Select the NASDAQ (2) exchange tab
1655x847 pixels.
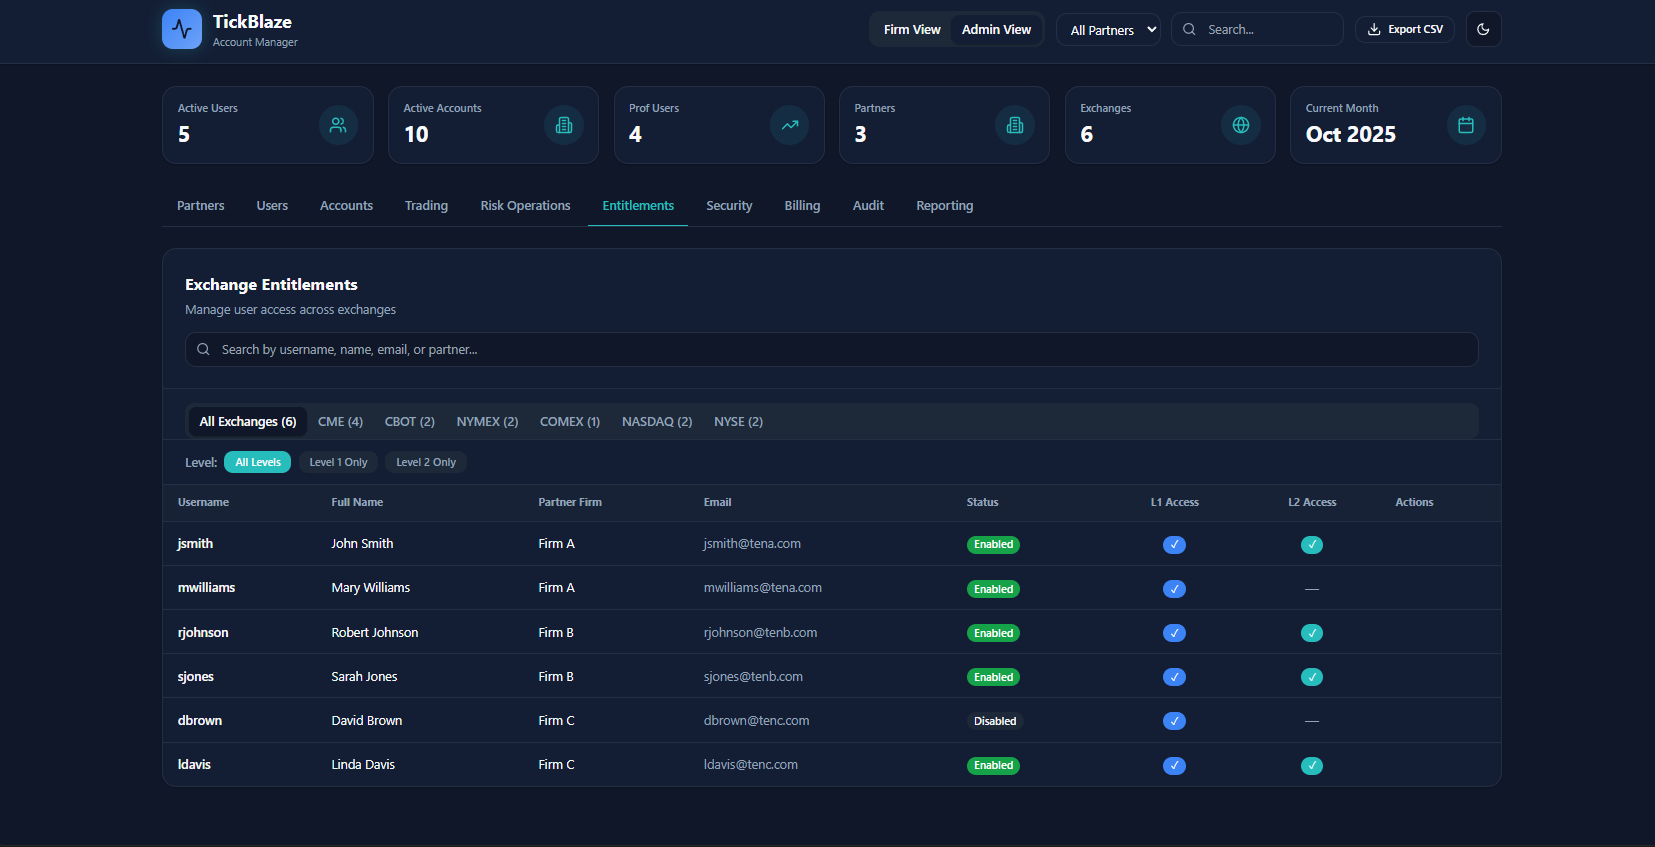coord(657,422)
